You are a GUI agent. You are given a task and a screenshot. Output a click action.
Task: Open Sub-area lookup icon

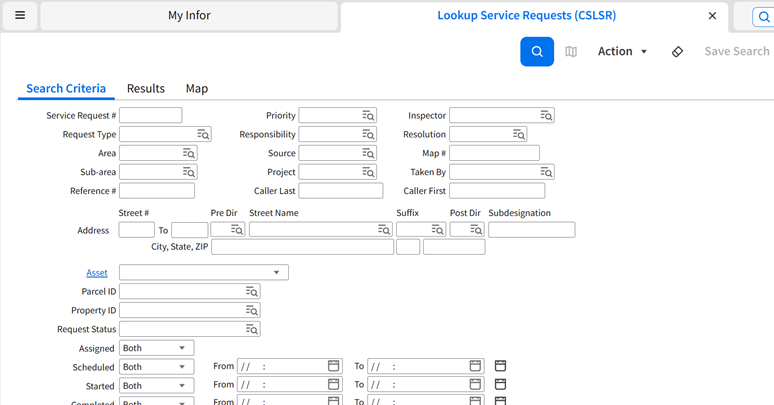pyautogui.click(x=189, y=172)
